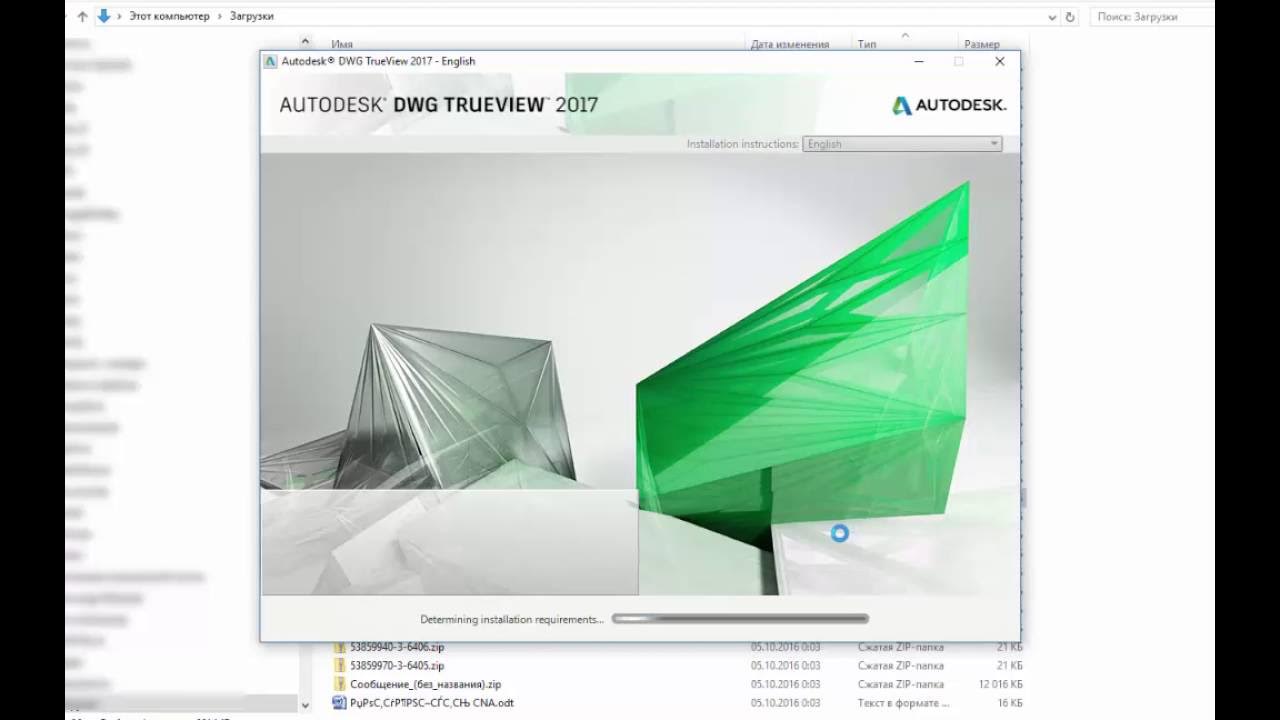The width and height of the screenshot is (1280, 720).
Task: Click the up arrow in Explorer's address bar
Action: 83,17
